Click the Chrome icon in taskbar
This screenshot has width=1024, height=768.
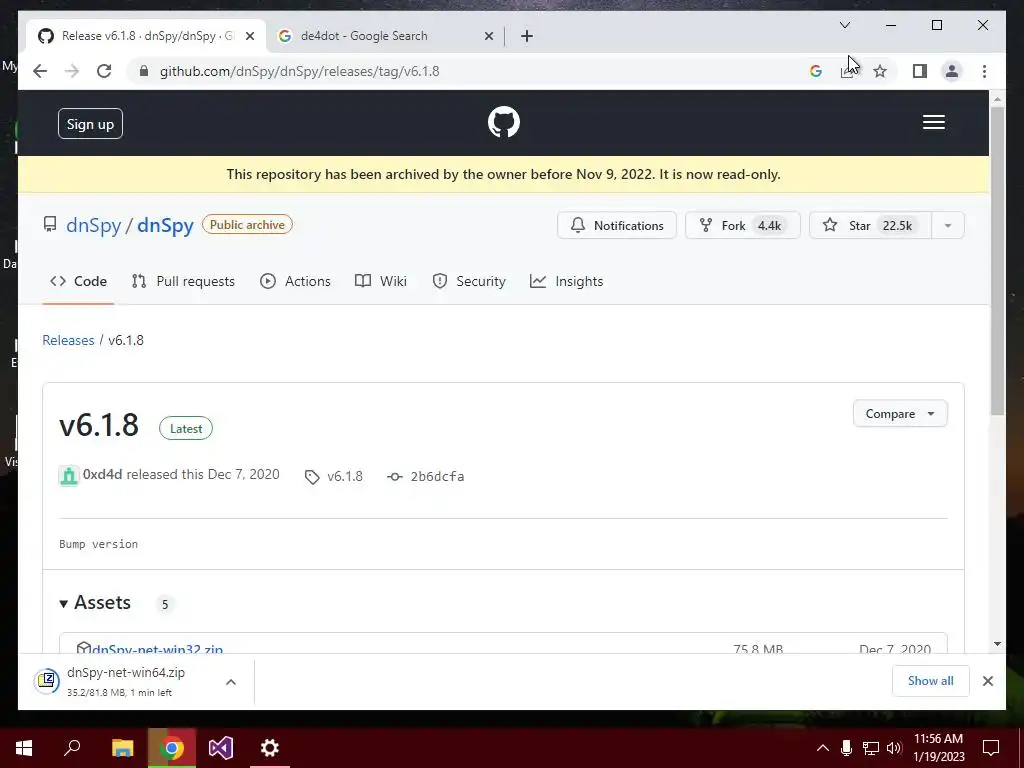[x=172, y=748]
